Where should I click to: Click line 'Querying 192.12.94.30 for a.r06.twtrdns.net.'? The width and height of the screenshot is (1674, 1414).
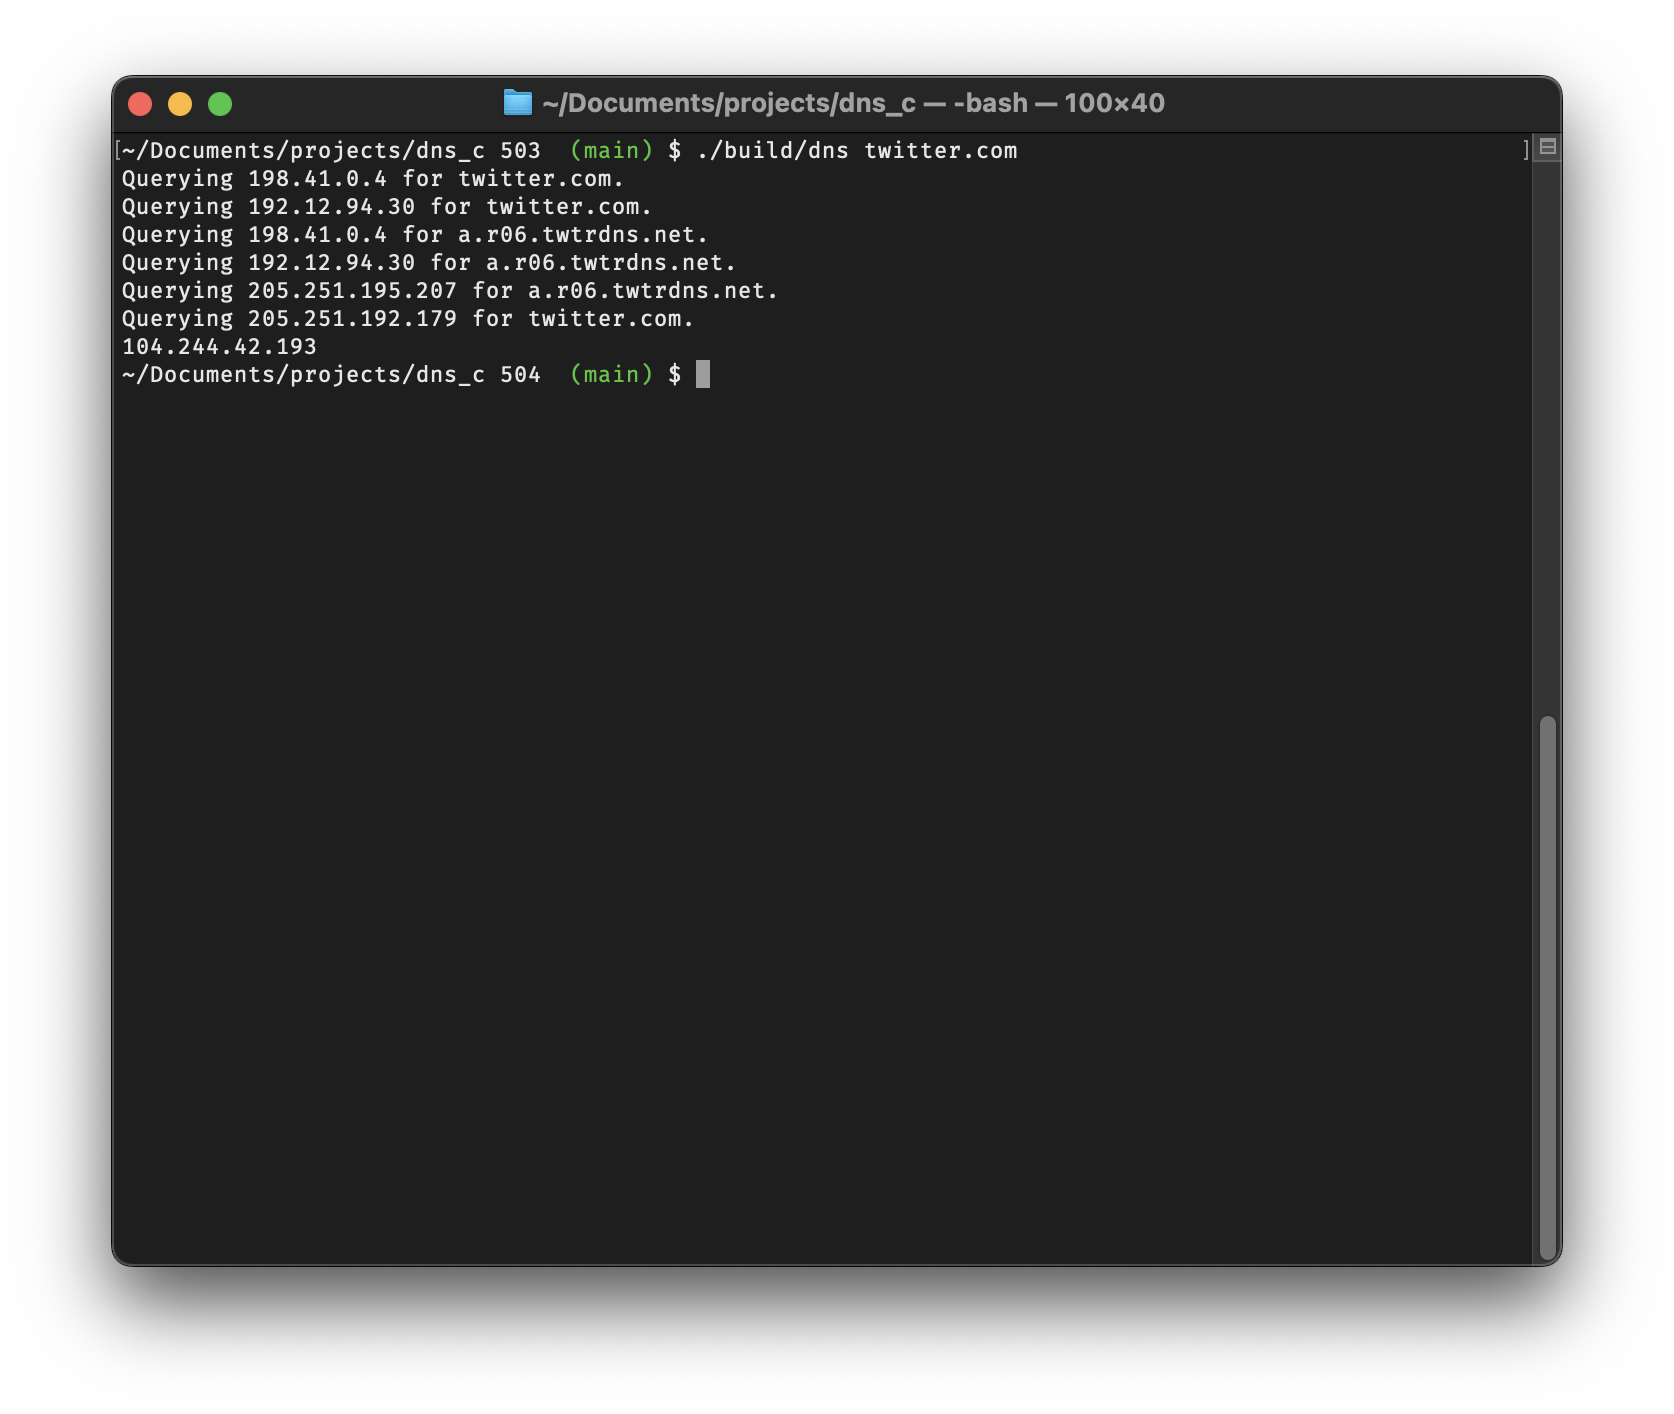[428, 263]
